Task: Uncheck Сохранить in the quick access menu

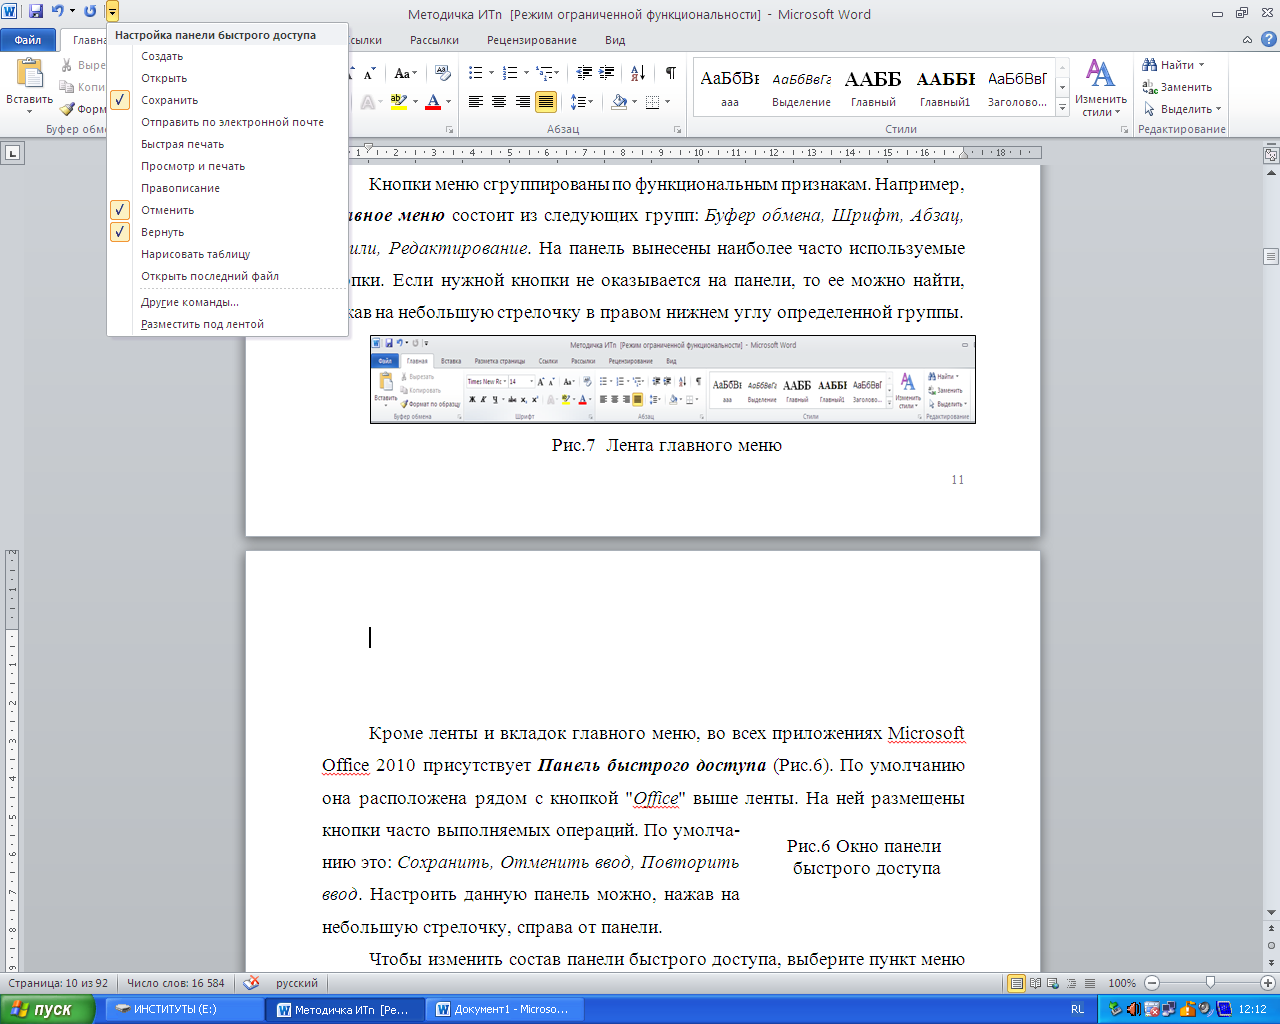Action: click(x=169, y=100)
